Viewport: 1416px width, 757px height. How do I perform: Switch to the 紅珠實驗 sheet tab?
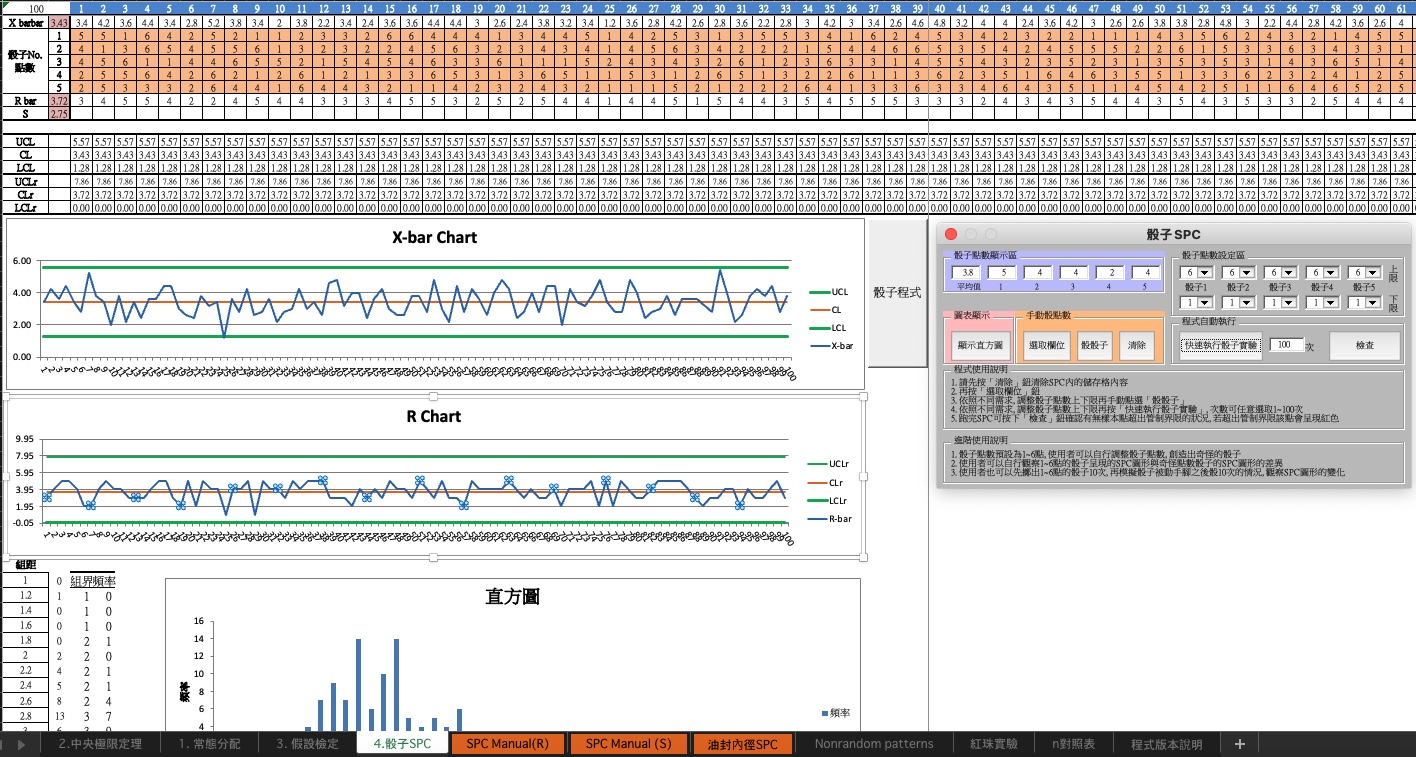994,744
